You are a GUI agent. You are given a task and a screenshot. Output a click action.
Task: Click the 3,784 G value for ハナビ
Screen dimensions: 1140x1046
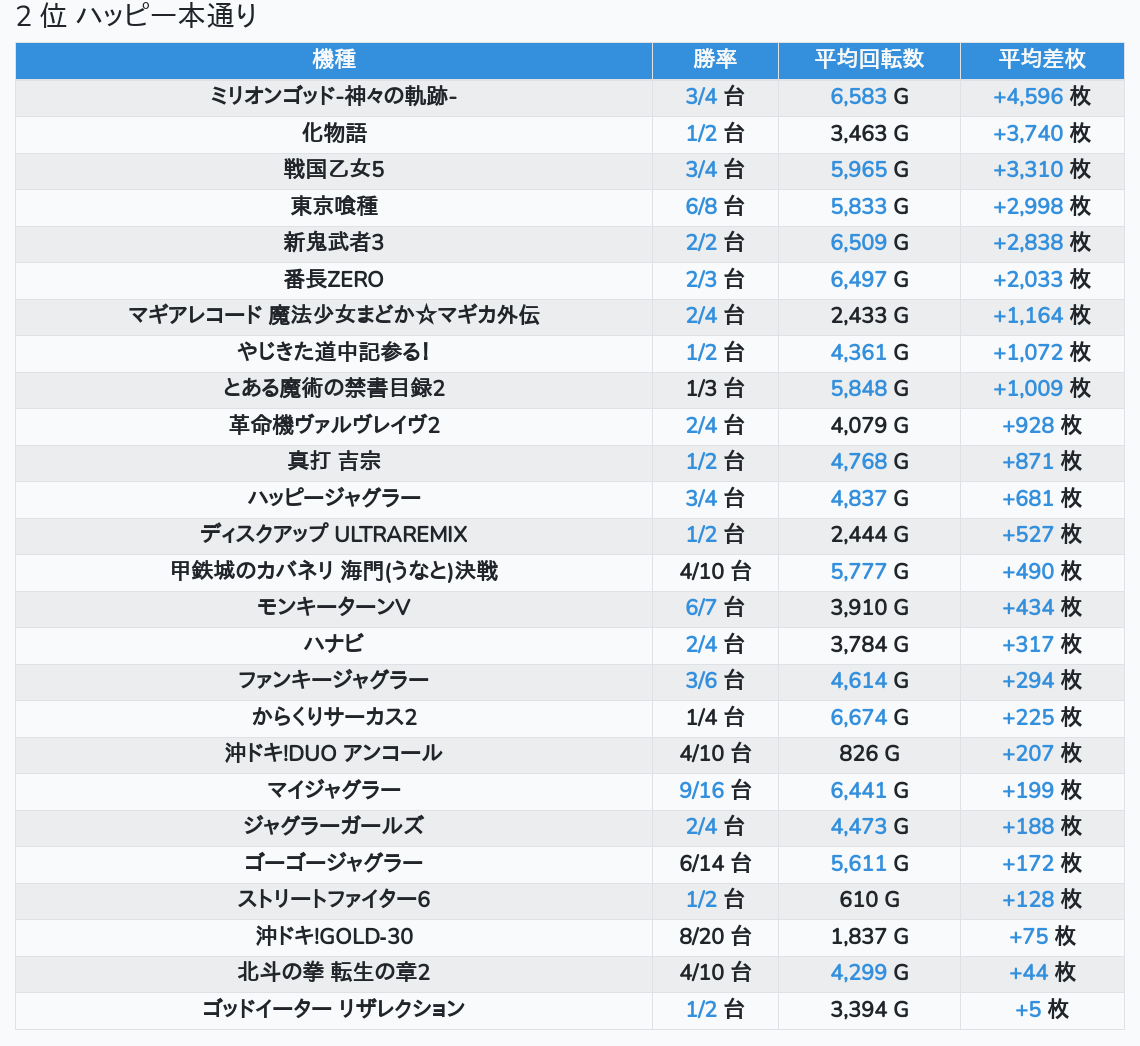click(869, 644)
